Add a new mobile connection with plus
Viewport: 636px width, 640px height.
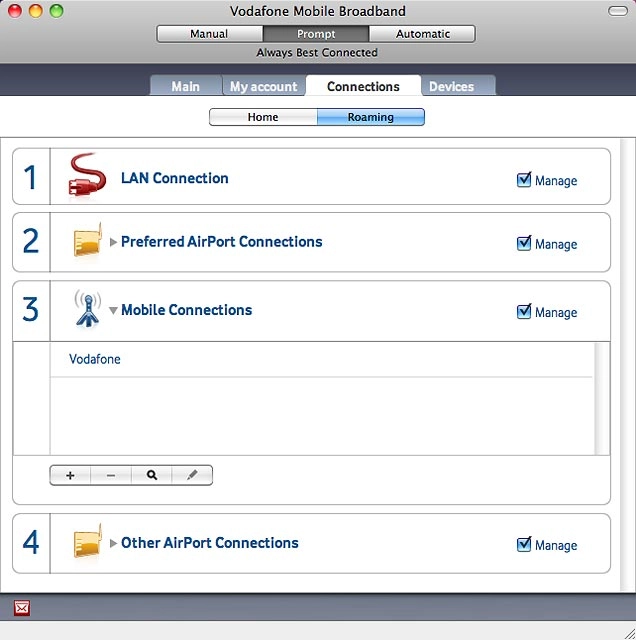pyautogui.click(x=70, y=475)
